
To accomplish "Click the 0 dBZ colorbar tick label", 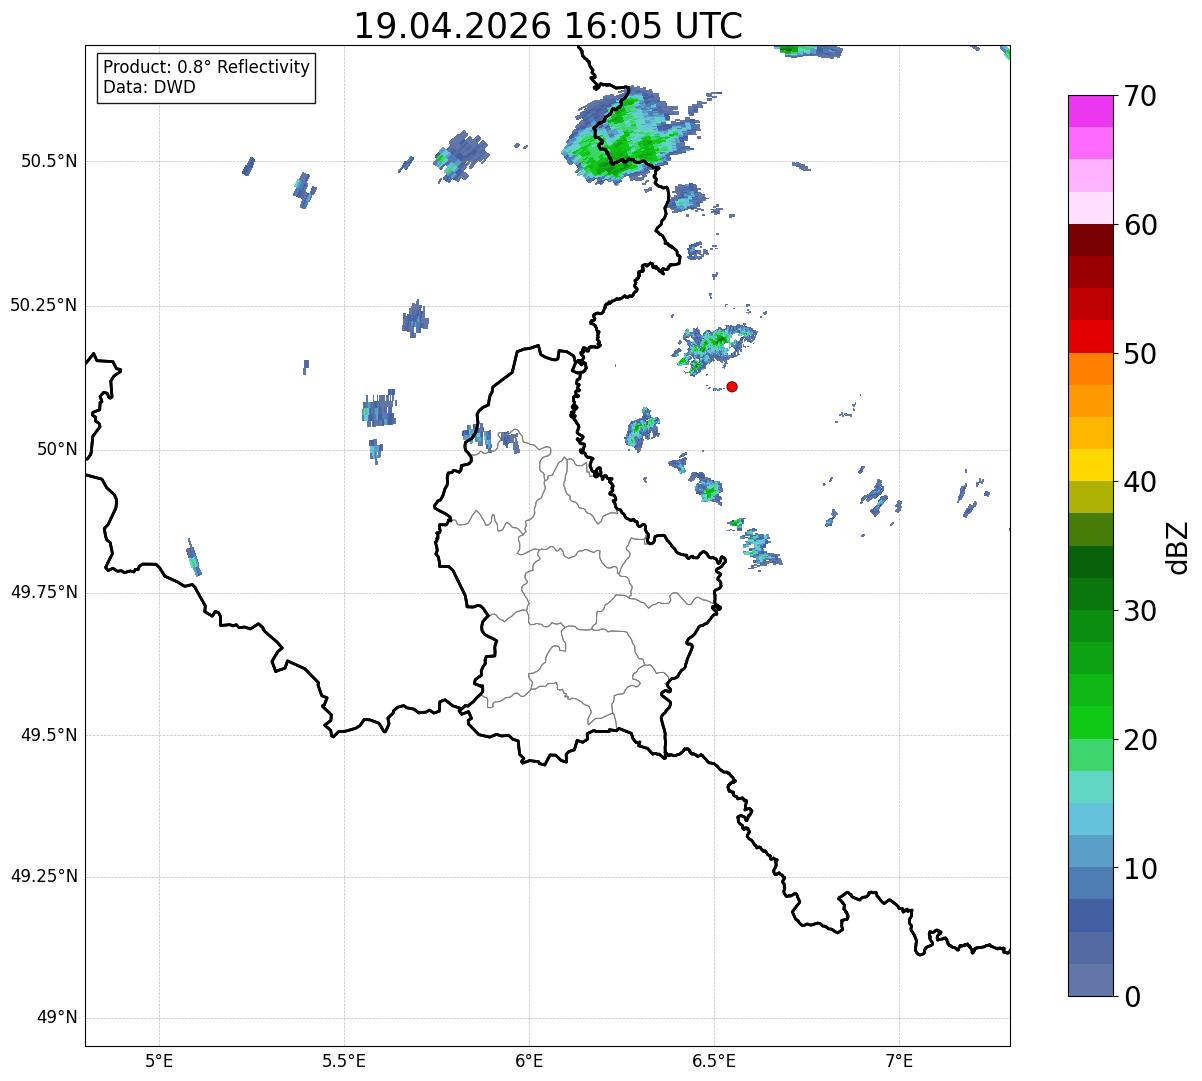I will 1131,996.
